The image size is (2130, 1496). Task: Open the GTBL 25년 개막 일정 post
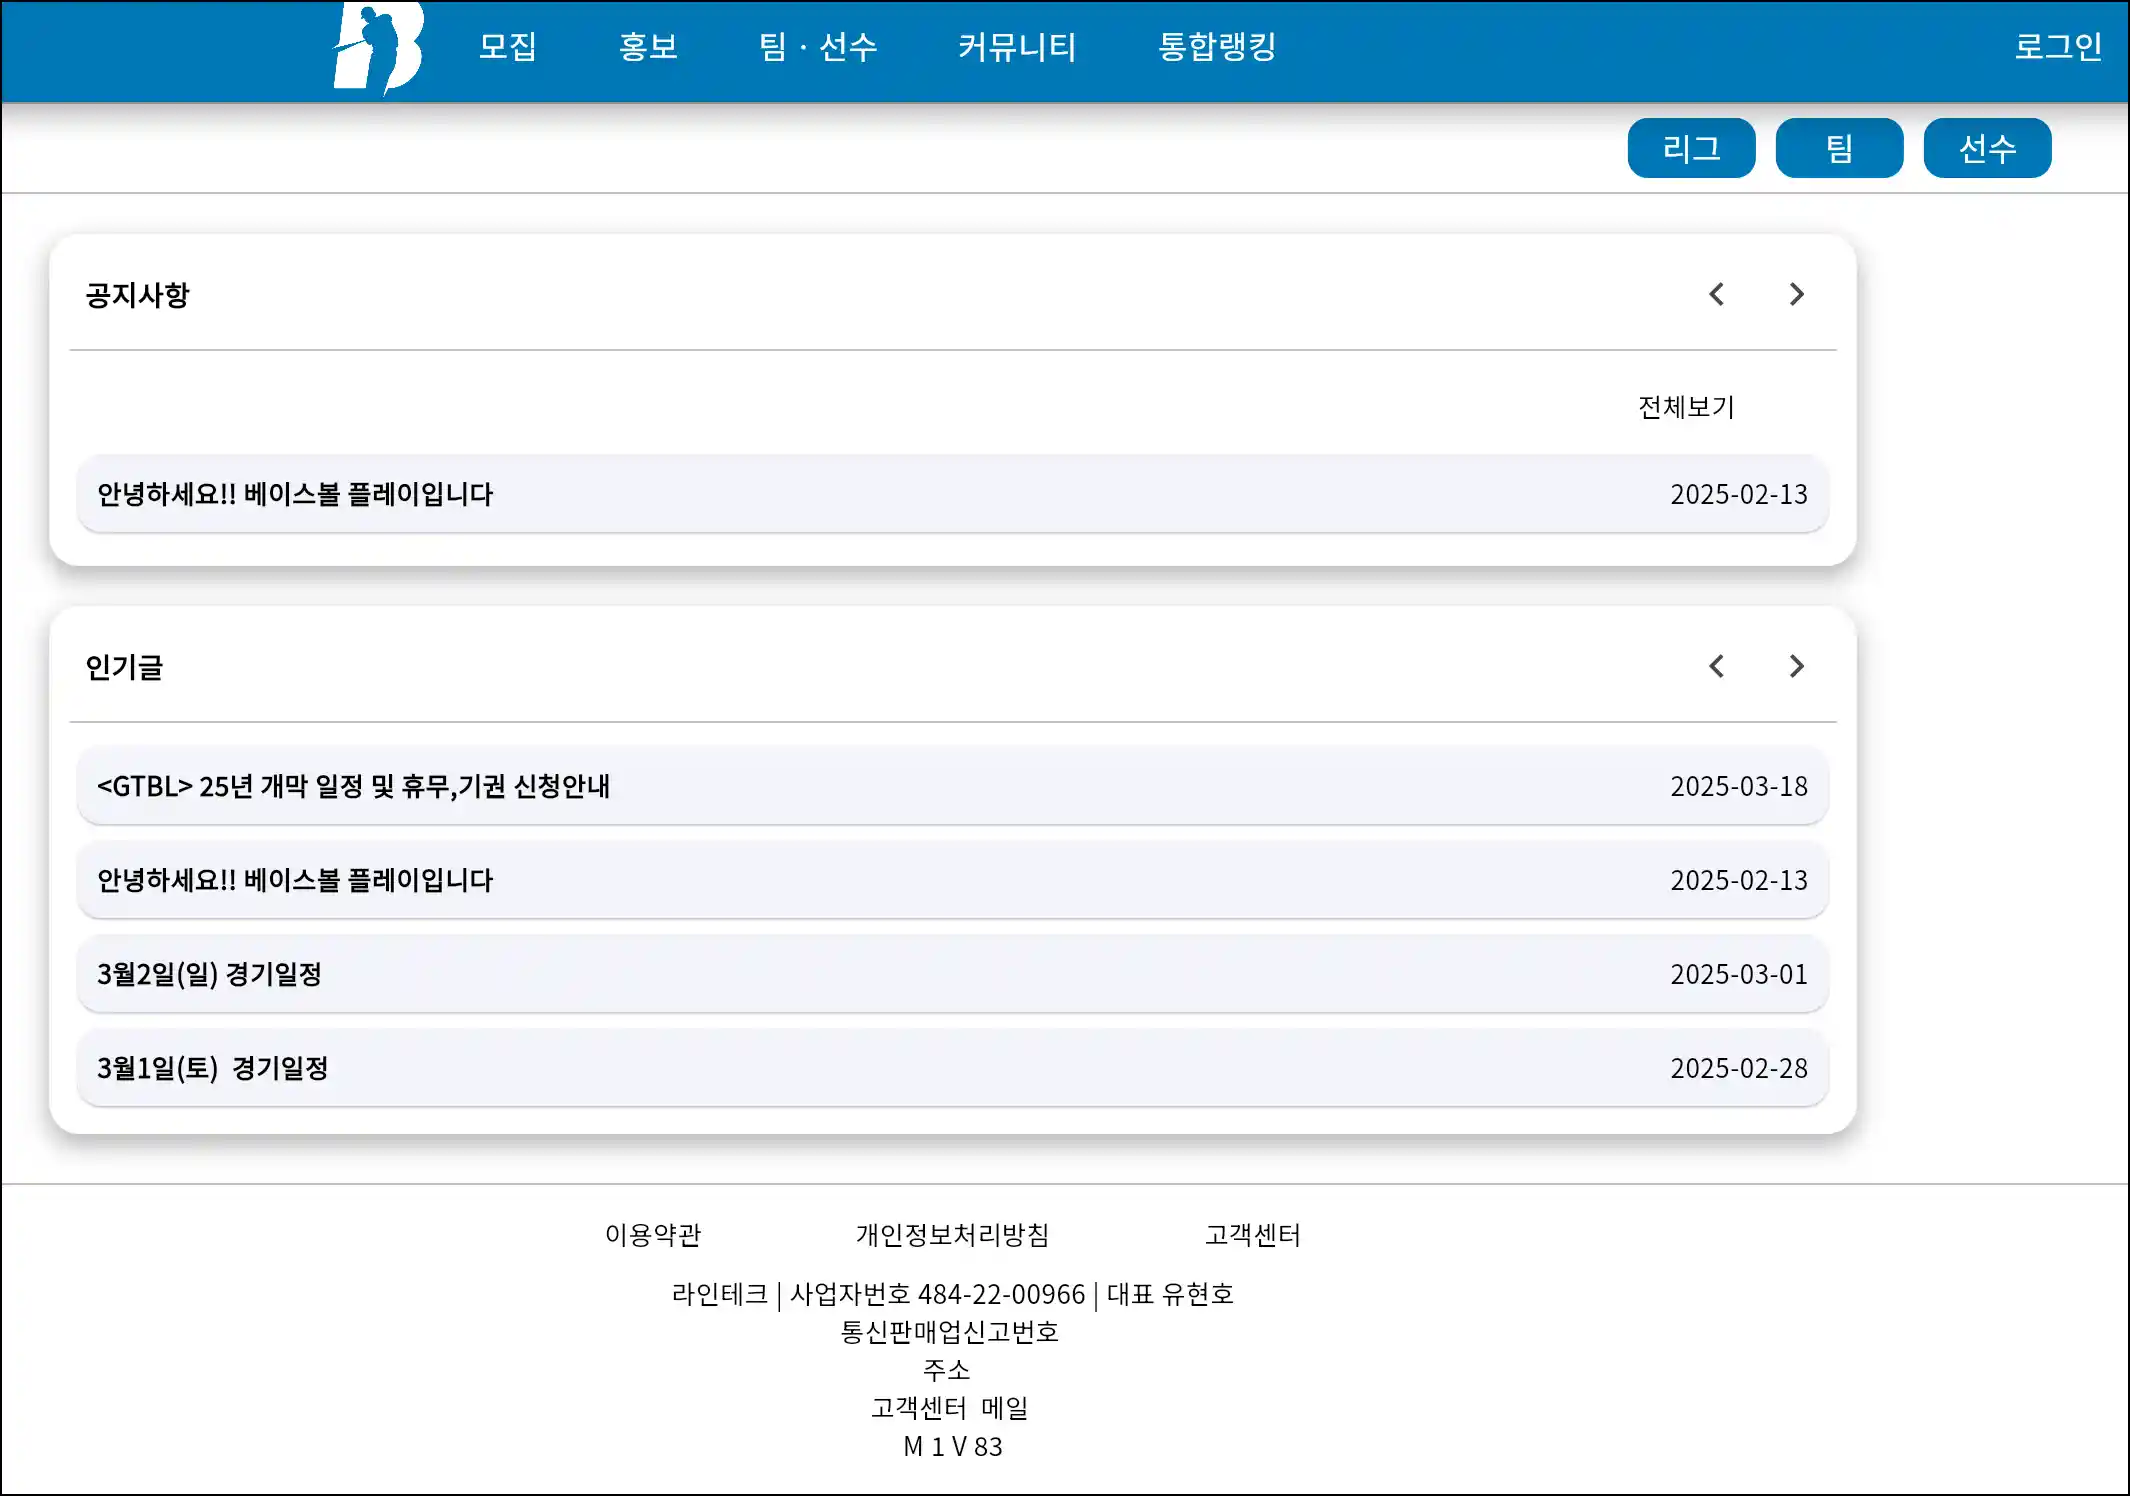click(353, 786)
